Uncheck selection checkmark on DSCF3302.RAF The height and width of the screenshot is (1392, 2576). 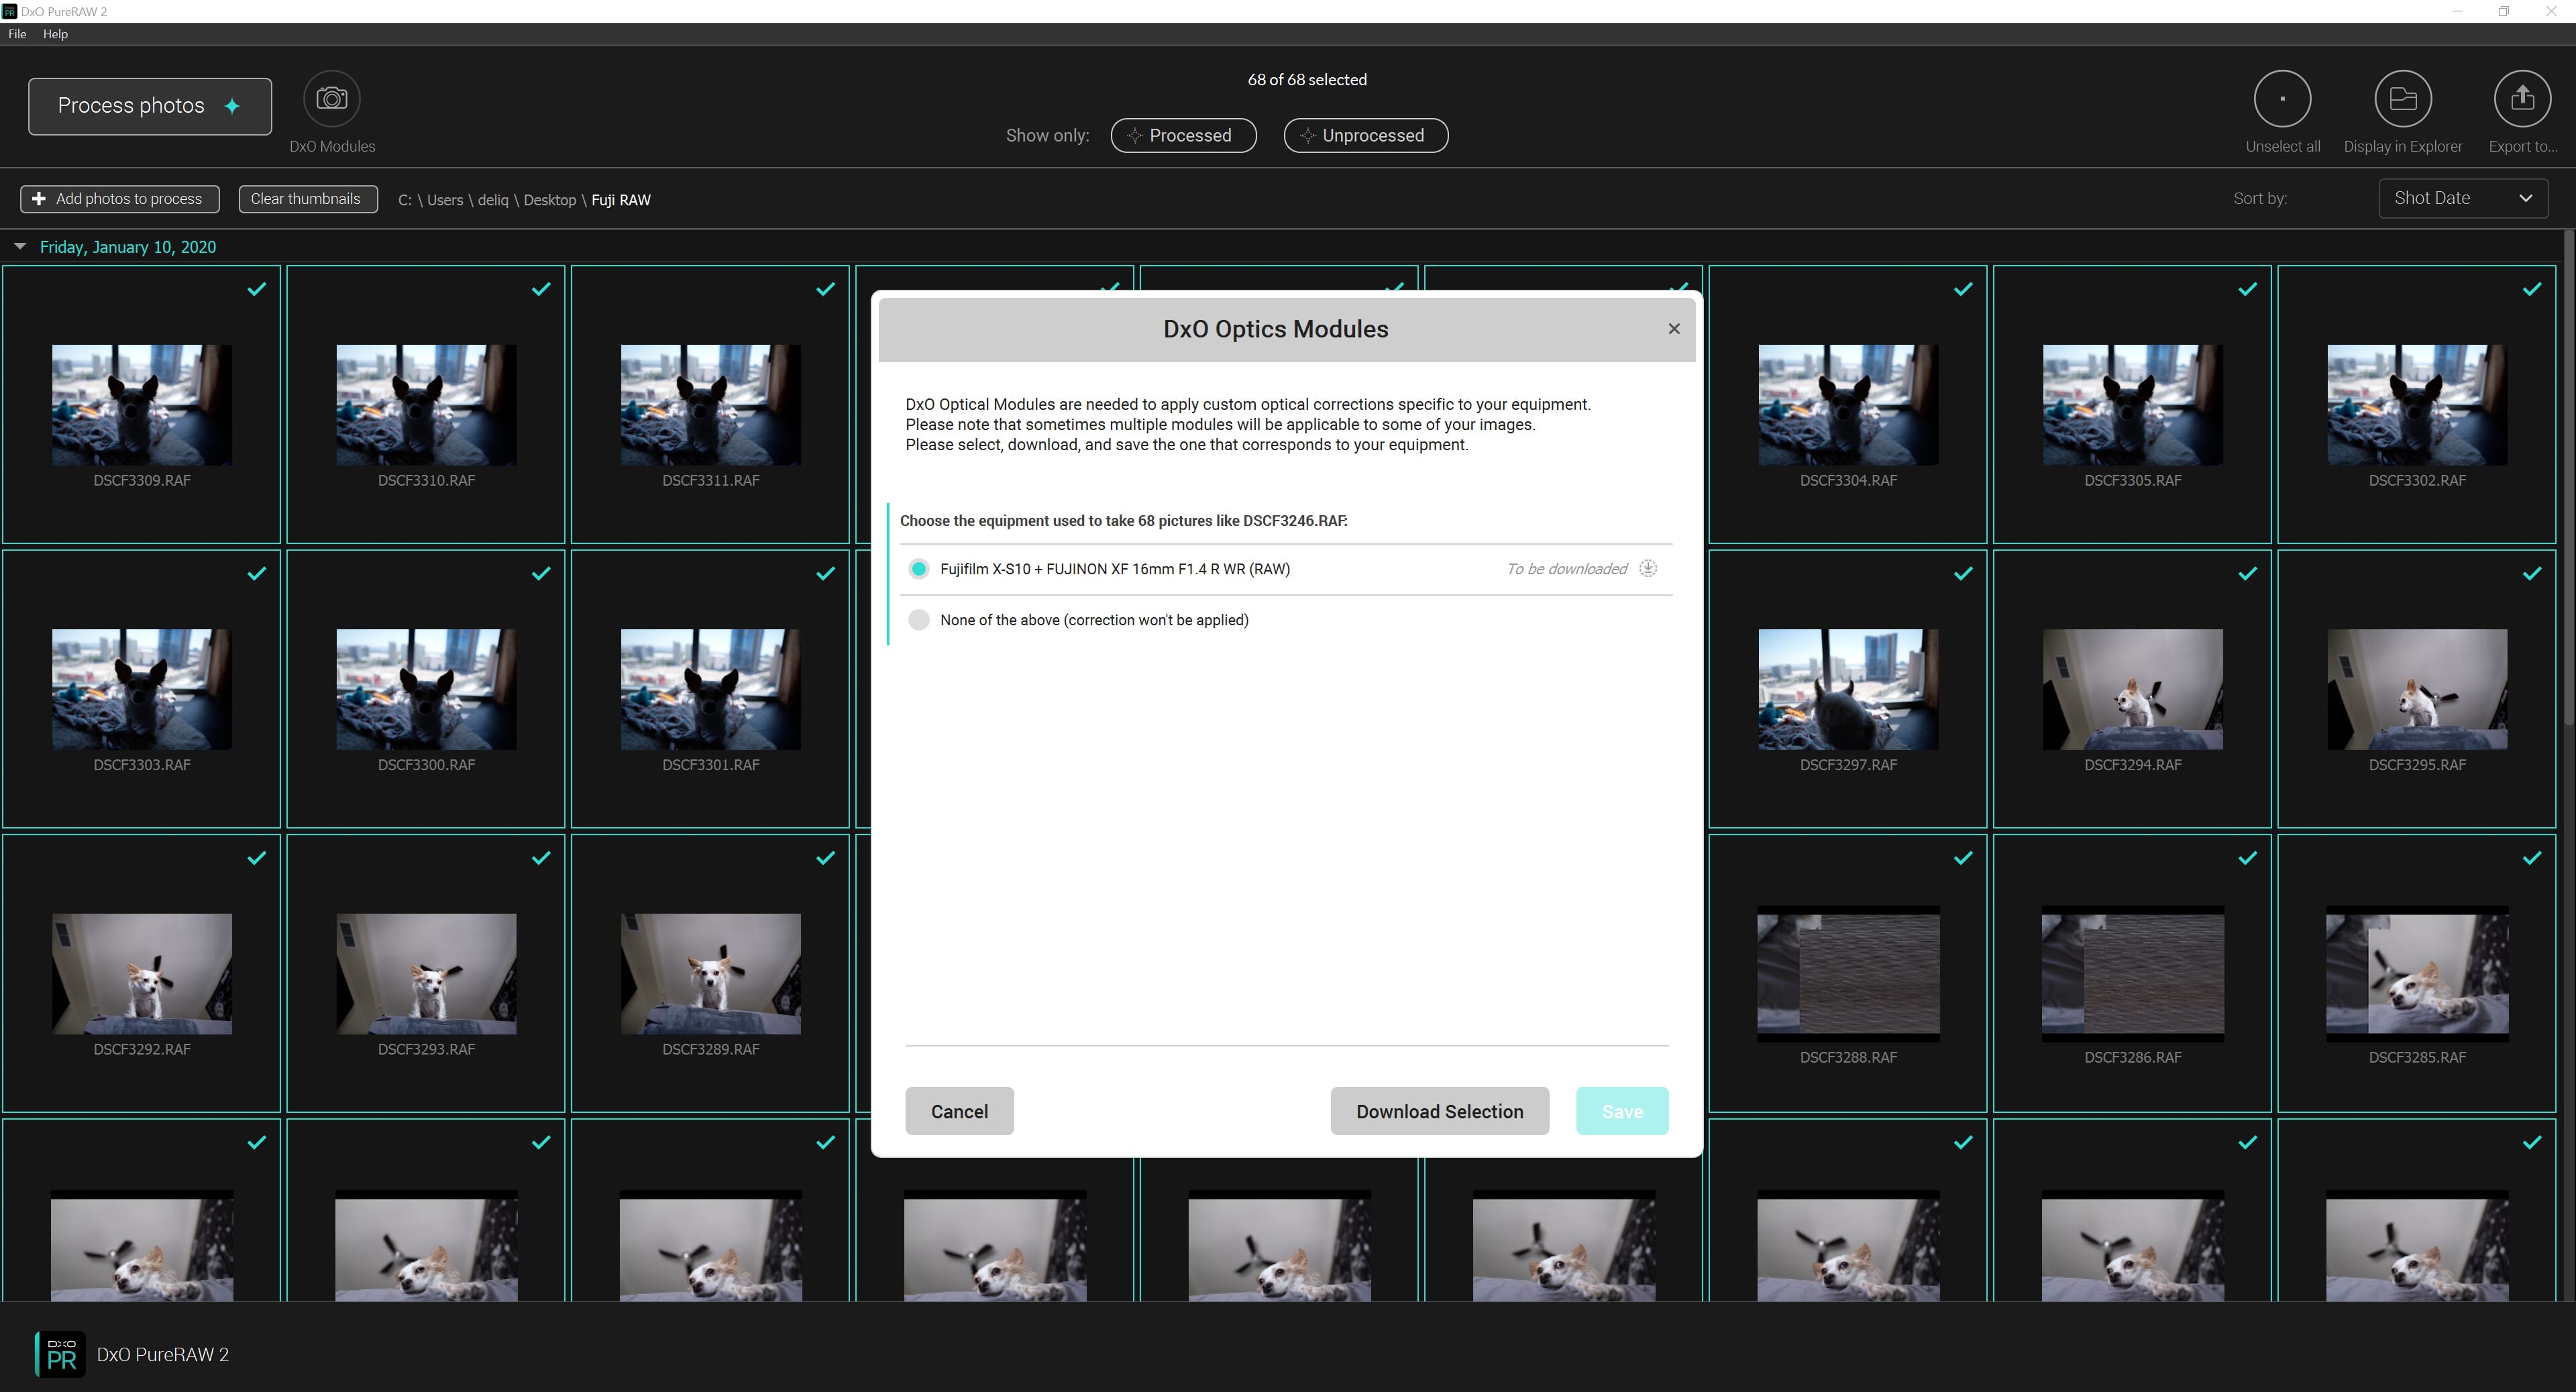point(2531,289)
